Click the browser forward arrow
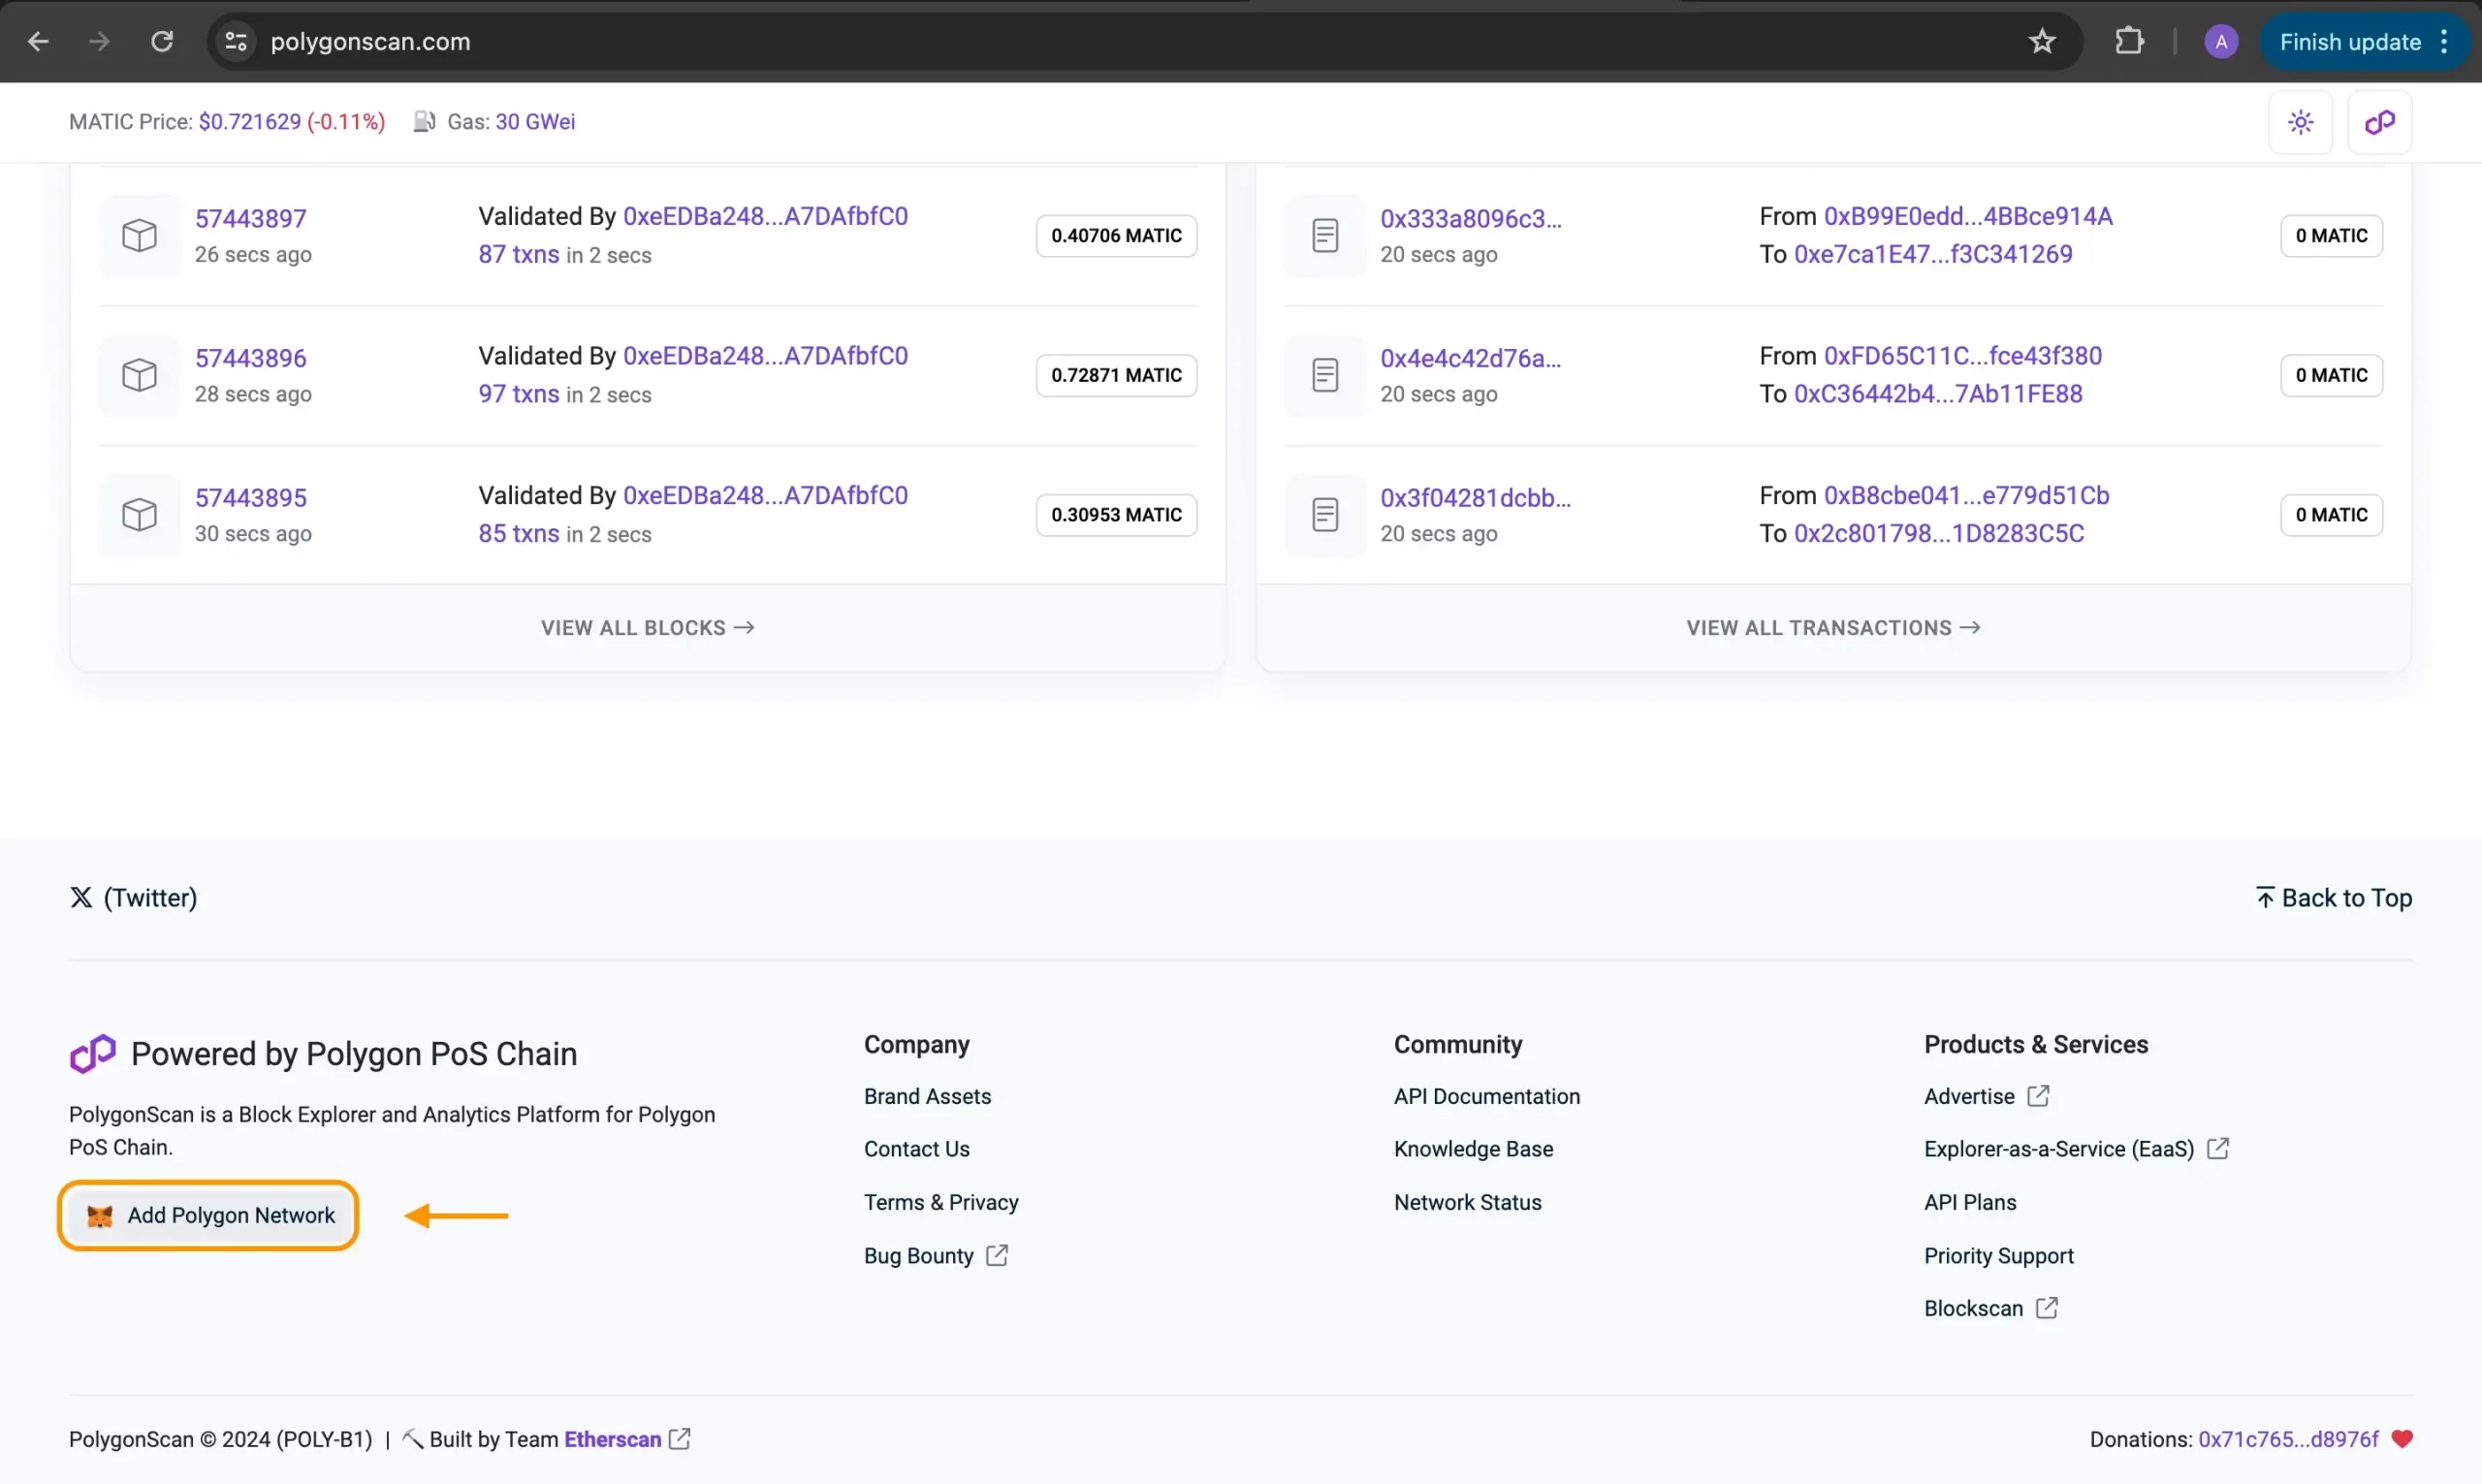This screenshot has height=1484, width=2482. [99, 41]
